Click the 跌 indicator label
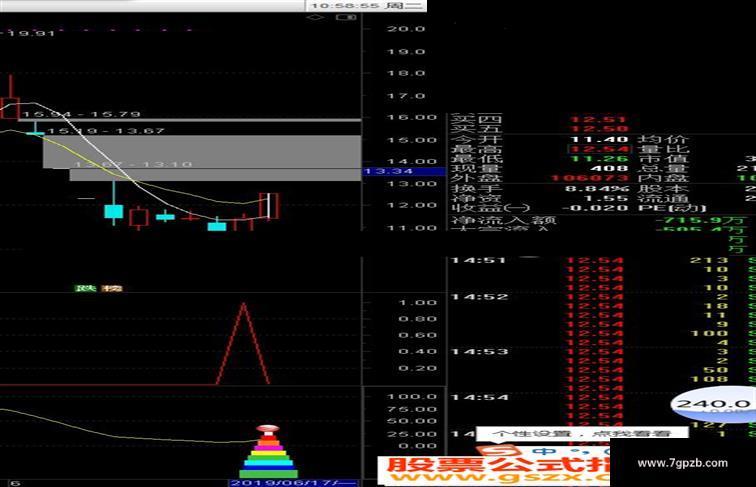756x487 pixels. pos(86,288)
